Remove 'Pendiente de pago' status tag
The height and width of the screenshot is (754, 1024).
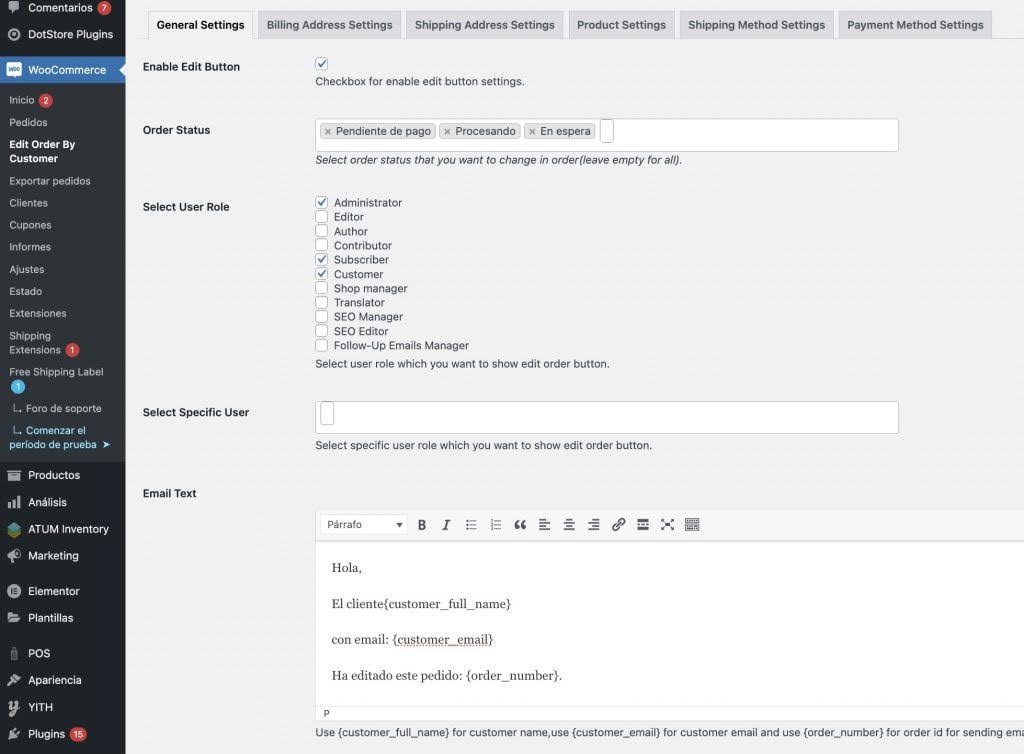pyautogui.click(x=328, y=132)
